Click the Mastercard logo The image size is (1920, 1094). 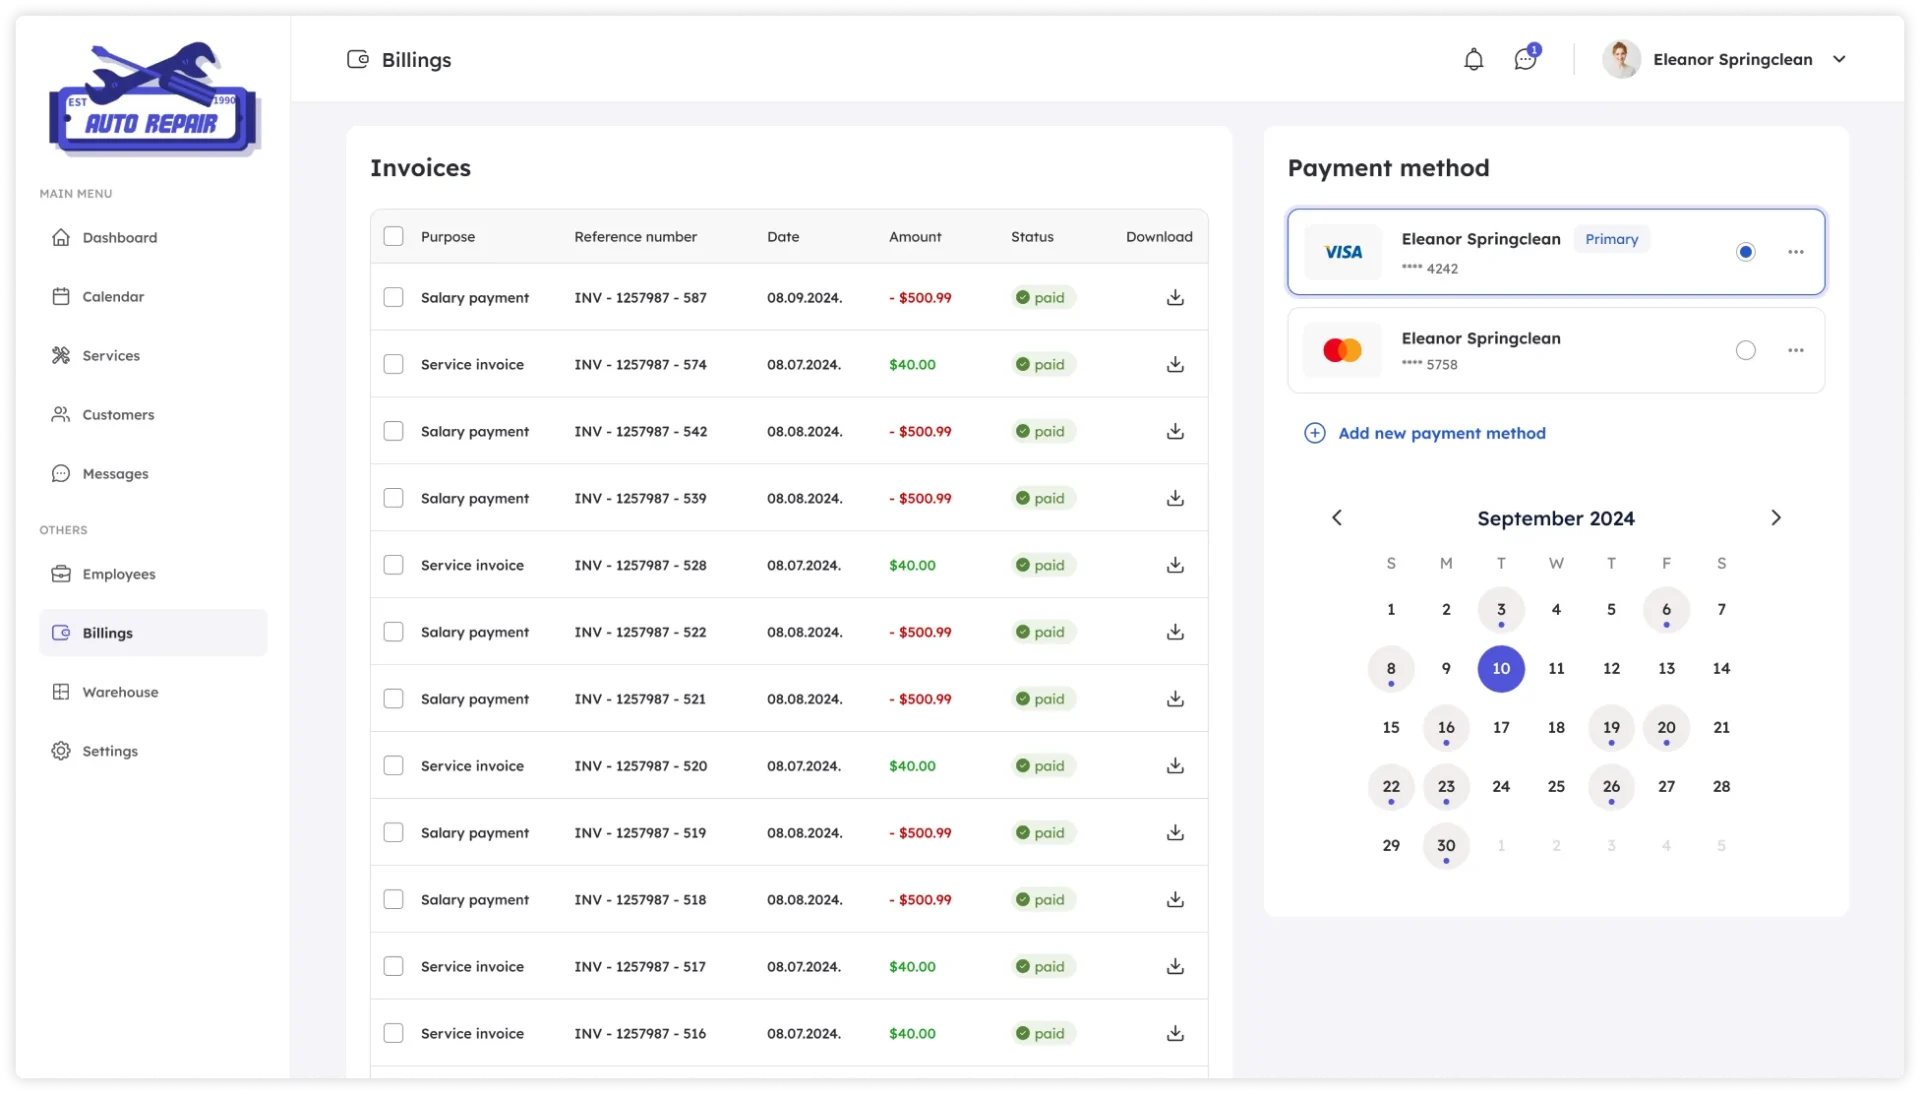(1342, 350)
